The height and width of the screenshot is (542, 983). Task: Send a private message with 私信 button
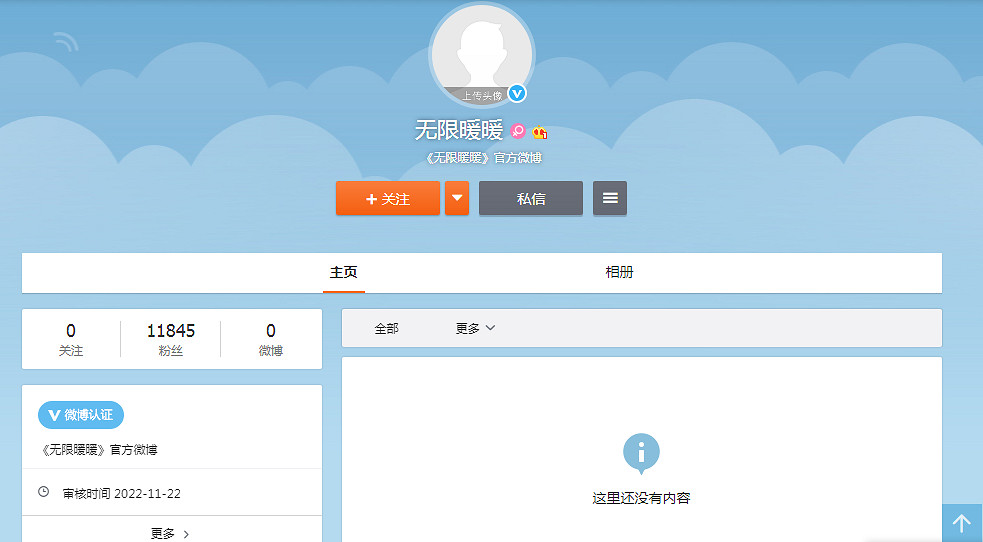(531, 198)
